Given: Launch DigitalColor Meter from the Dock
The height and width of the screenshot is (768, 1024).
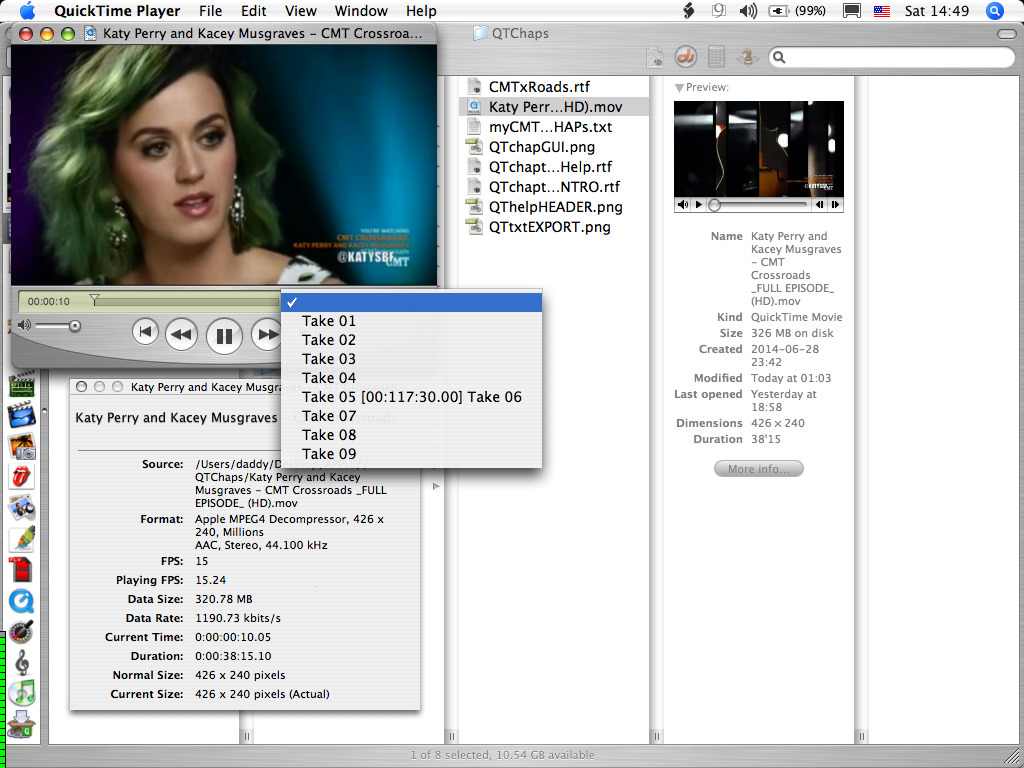Looking at the screenshot, I should (x=22, y=632).
